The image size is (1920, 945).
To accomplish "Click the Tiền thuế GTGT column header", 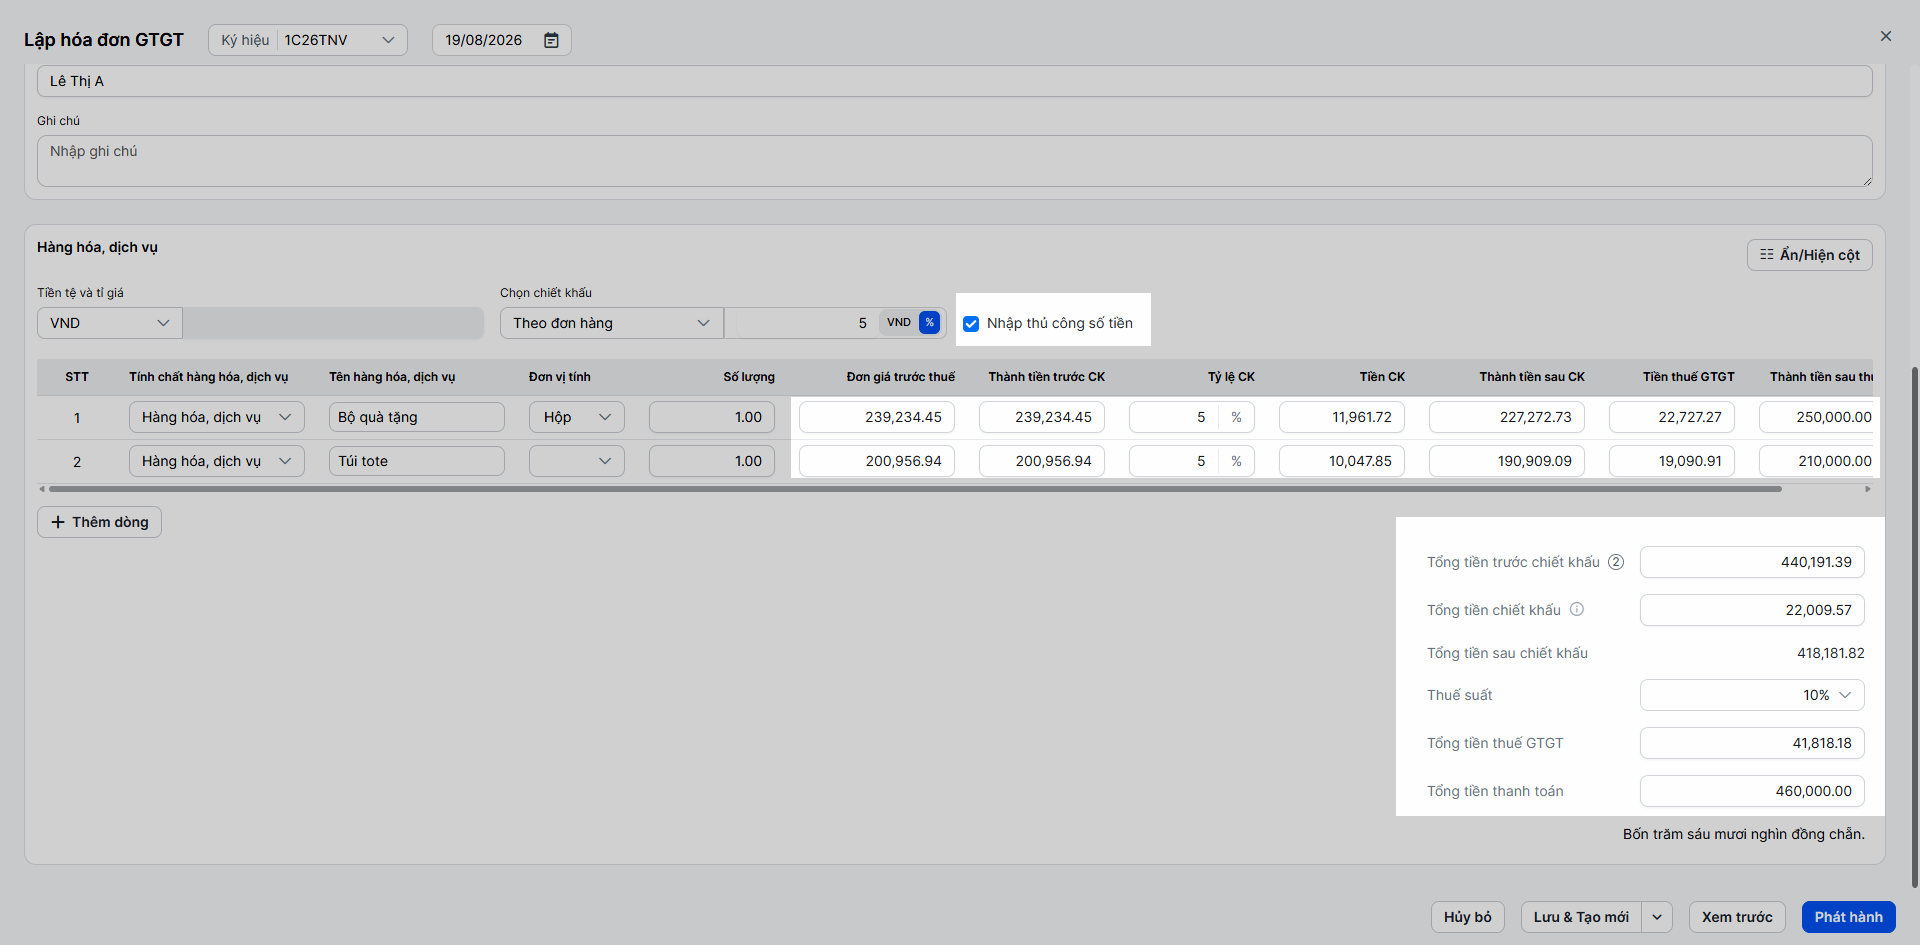I will click(1688, 377).
